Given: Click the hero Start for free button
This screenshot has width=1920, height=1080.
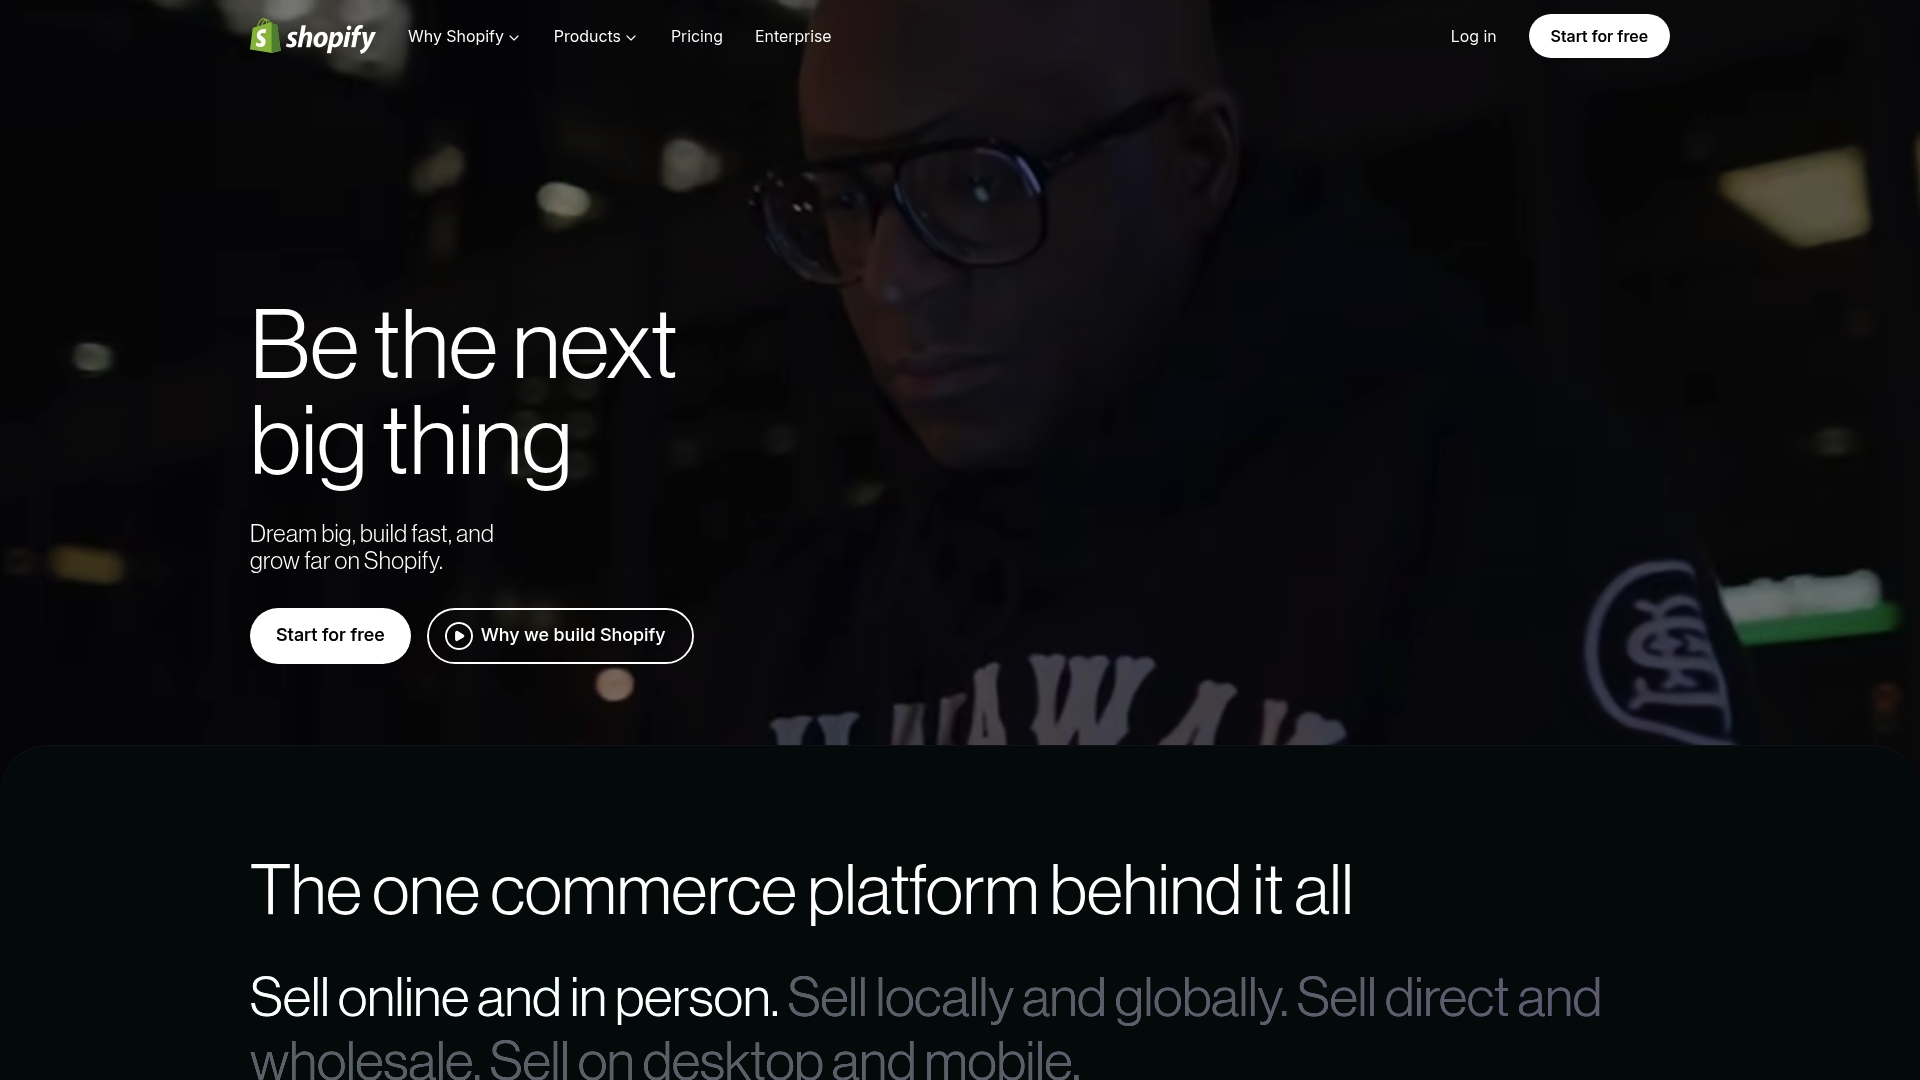Looking at the screenshot, I should [330, 636].
